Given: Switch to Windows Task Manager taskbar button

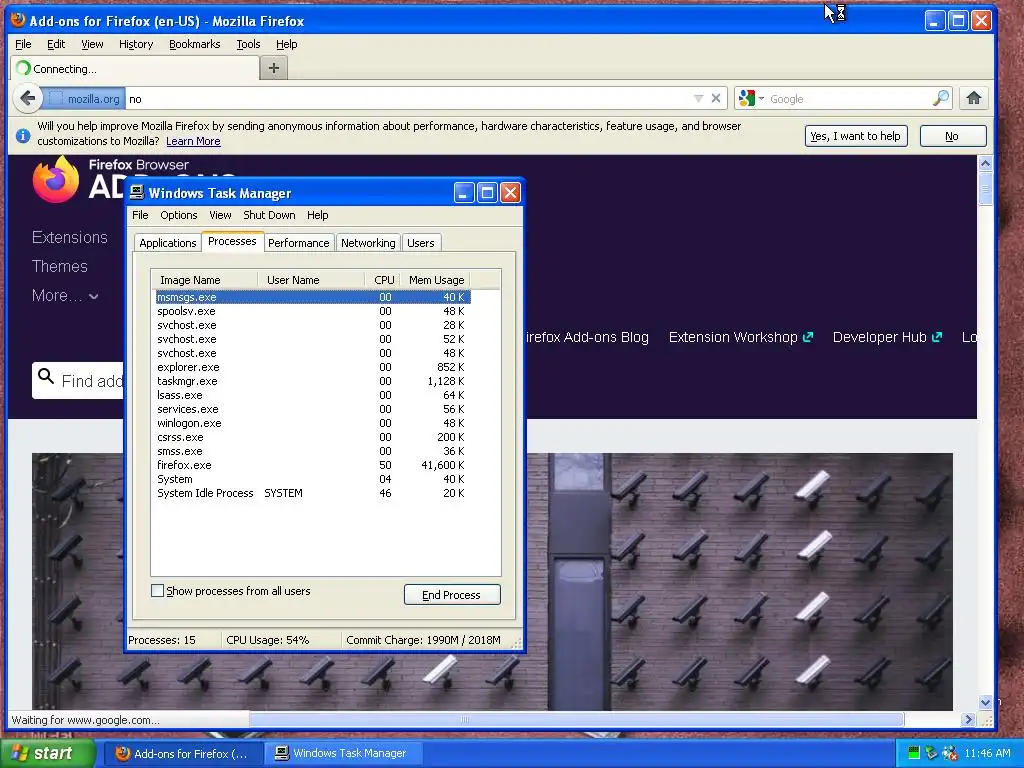Looking at the screenshot, I should click(345, 753).
